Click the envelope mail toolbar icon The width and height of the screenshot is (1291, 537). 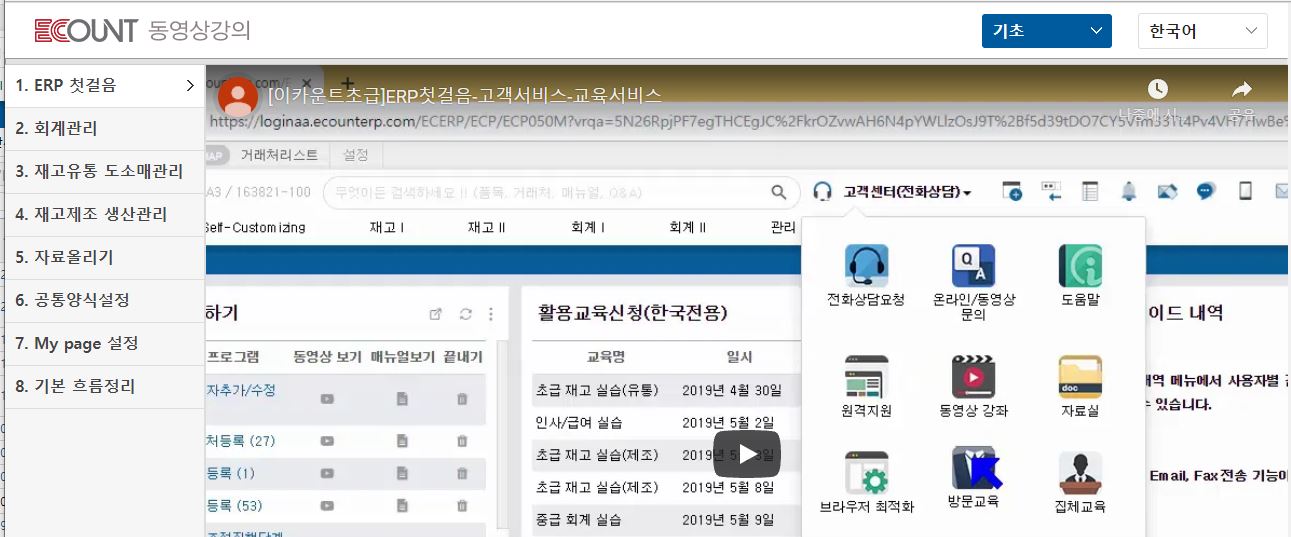click(x=1282, y=191)
